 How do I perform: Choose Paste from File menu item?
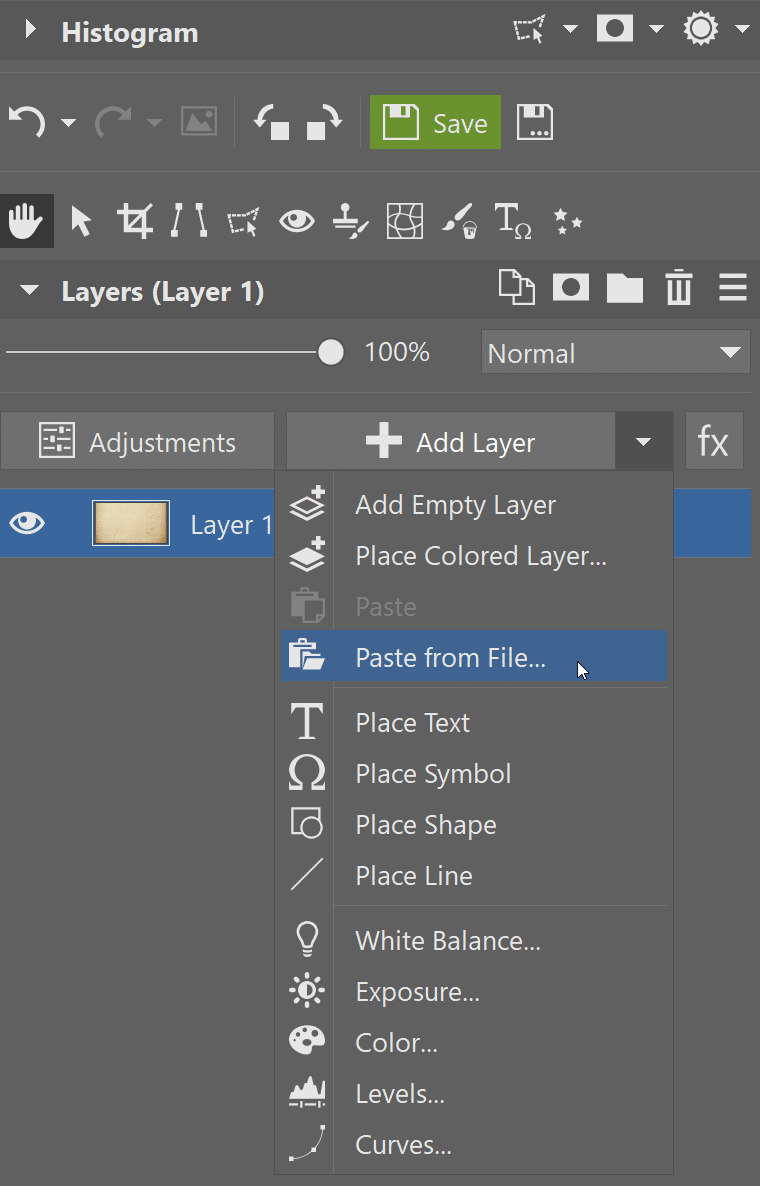tap(450, 657)
